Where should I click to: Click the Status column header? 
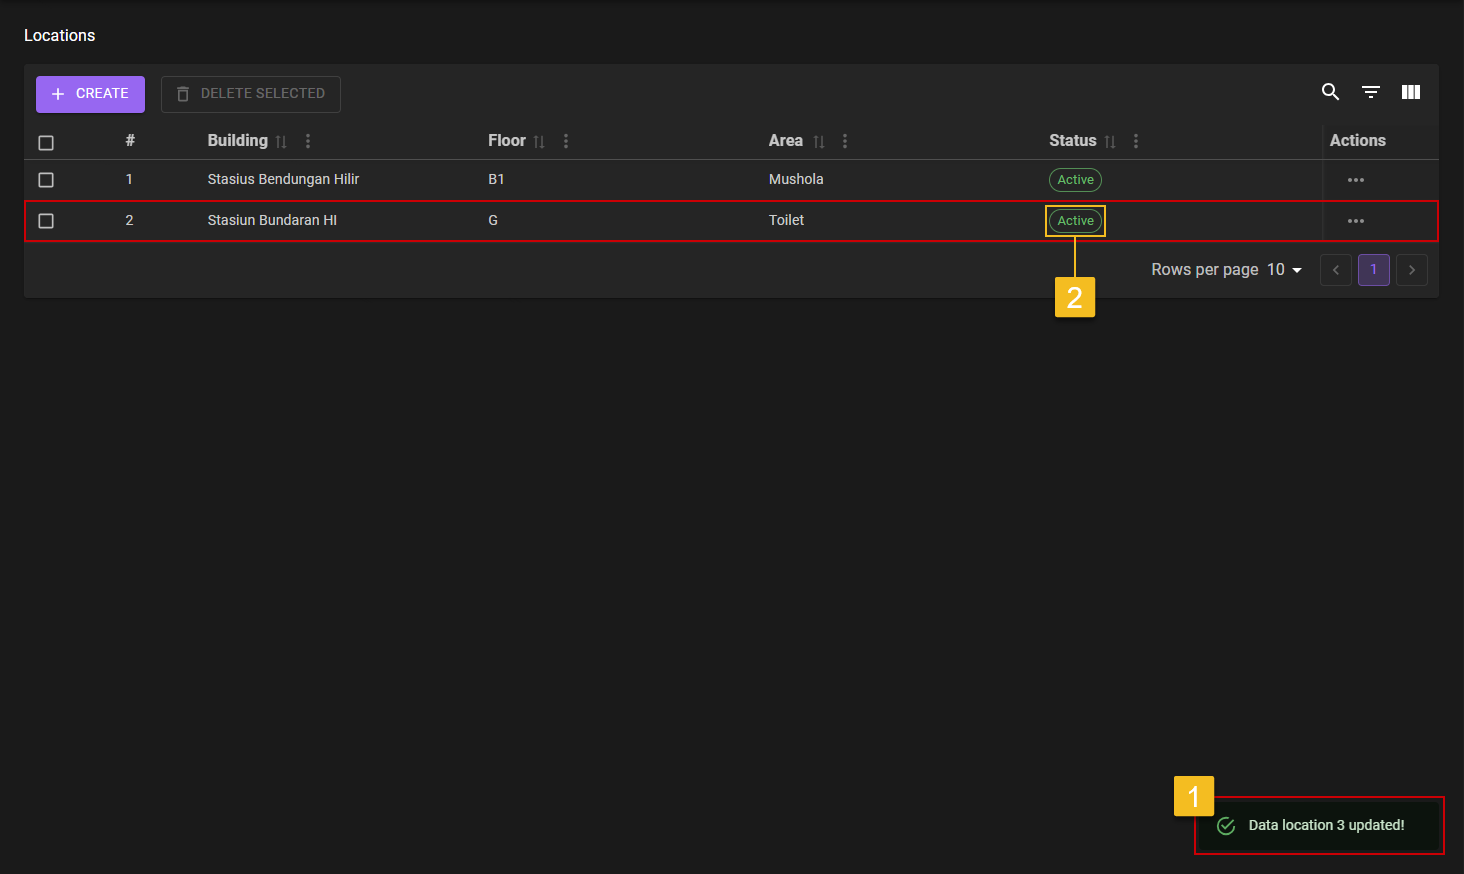[1072, 141]
